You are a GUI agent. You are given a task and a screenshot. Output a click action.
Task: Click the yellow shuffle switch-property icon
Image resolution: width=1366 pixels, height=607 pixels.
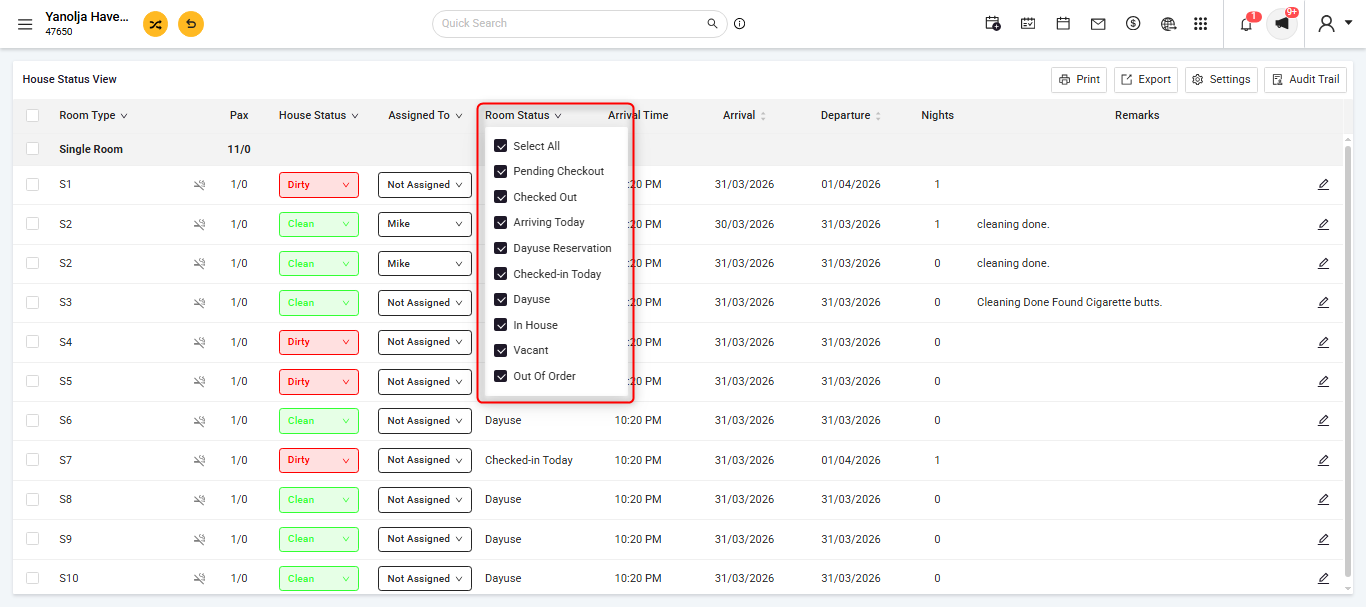(155, 24)
